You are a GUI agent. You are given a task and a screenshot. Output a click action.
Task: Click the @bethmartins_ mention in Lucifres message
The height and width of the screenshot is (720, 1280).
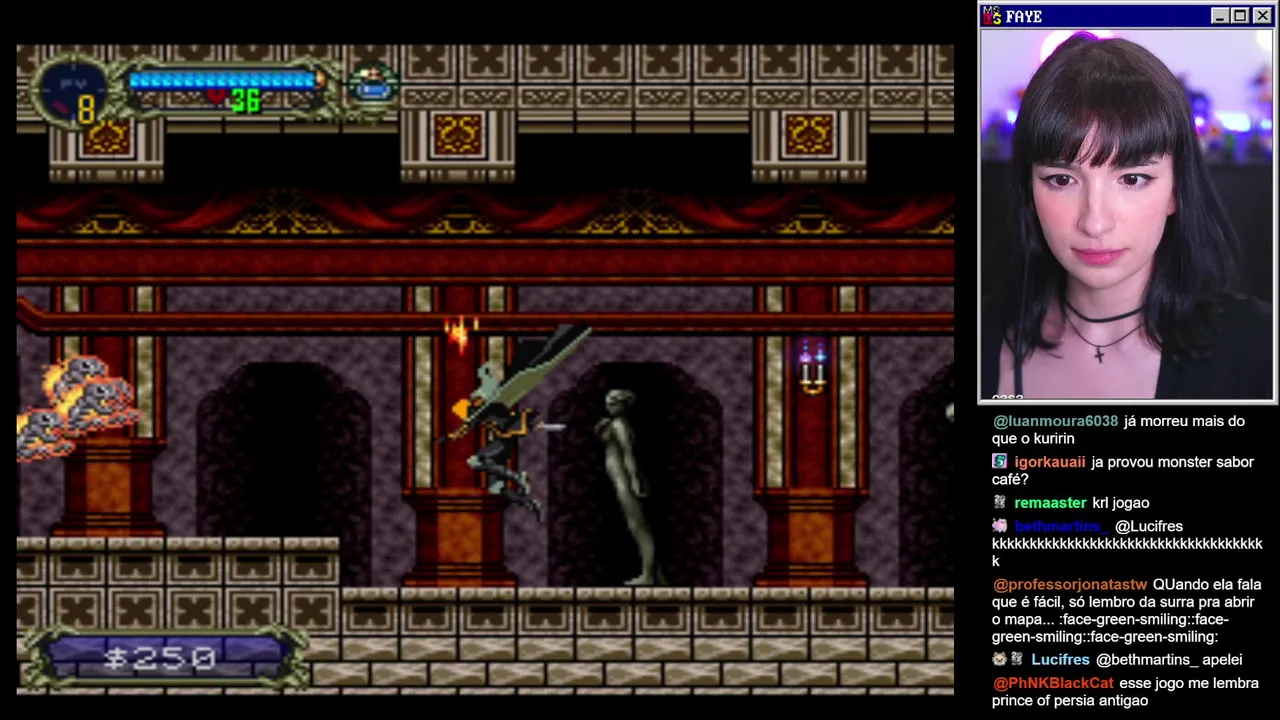(1145, 660)
